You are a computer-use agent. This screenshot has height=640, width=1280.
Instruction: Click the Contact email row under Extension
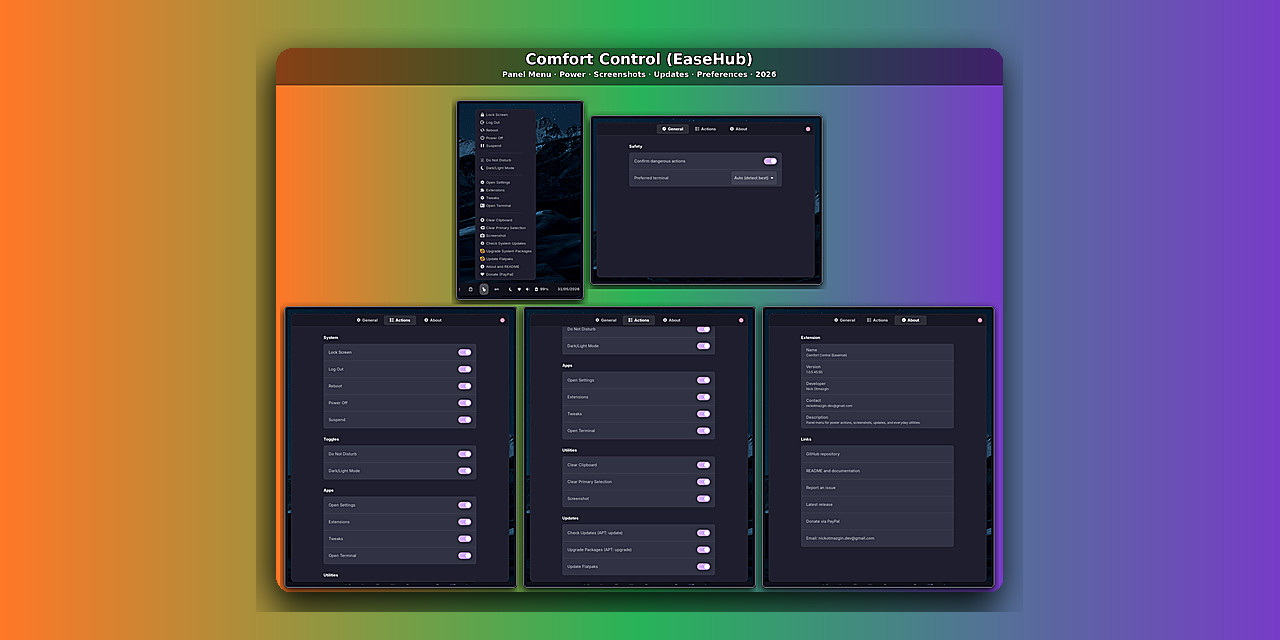point(877,403)
